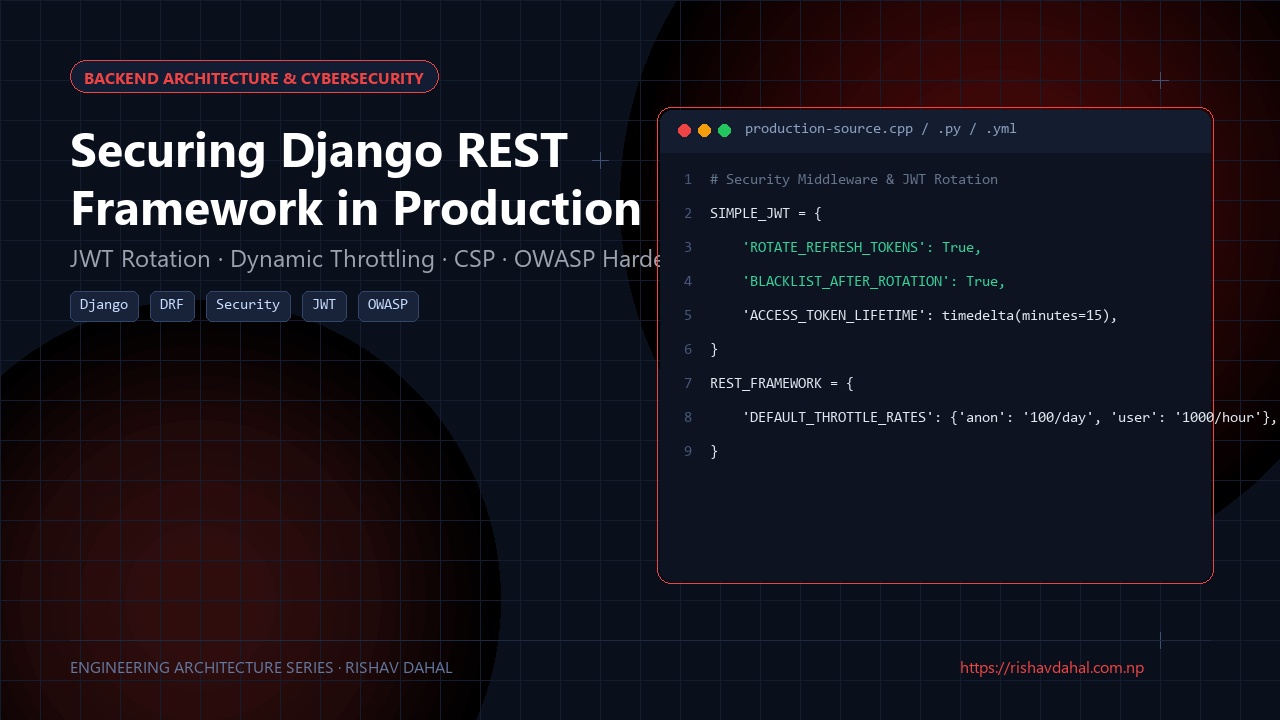Screen dimensions: 1280x720
Task: Click the Security Middleware comment on line 1
Action: pyautogui.click(x=854, y=180)
